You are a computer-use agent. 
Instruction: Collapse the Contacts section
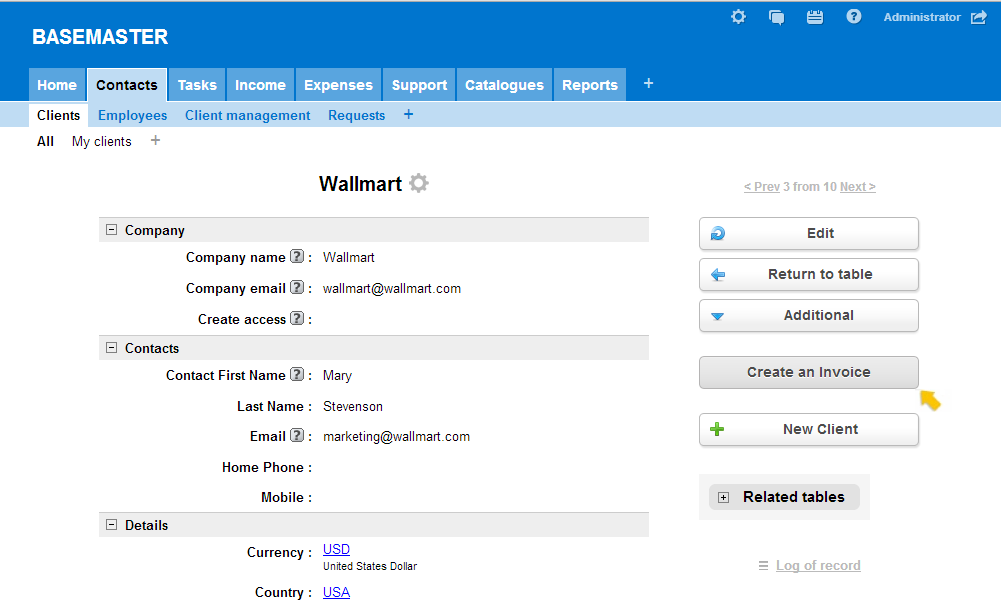point(112,348)
